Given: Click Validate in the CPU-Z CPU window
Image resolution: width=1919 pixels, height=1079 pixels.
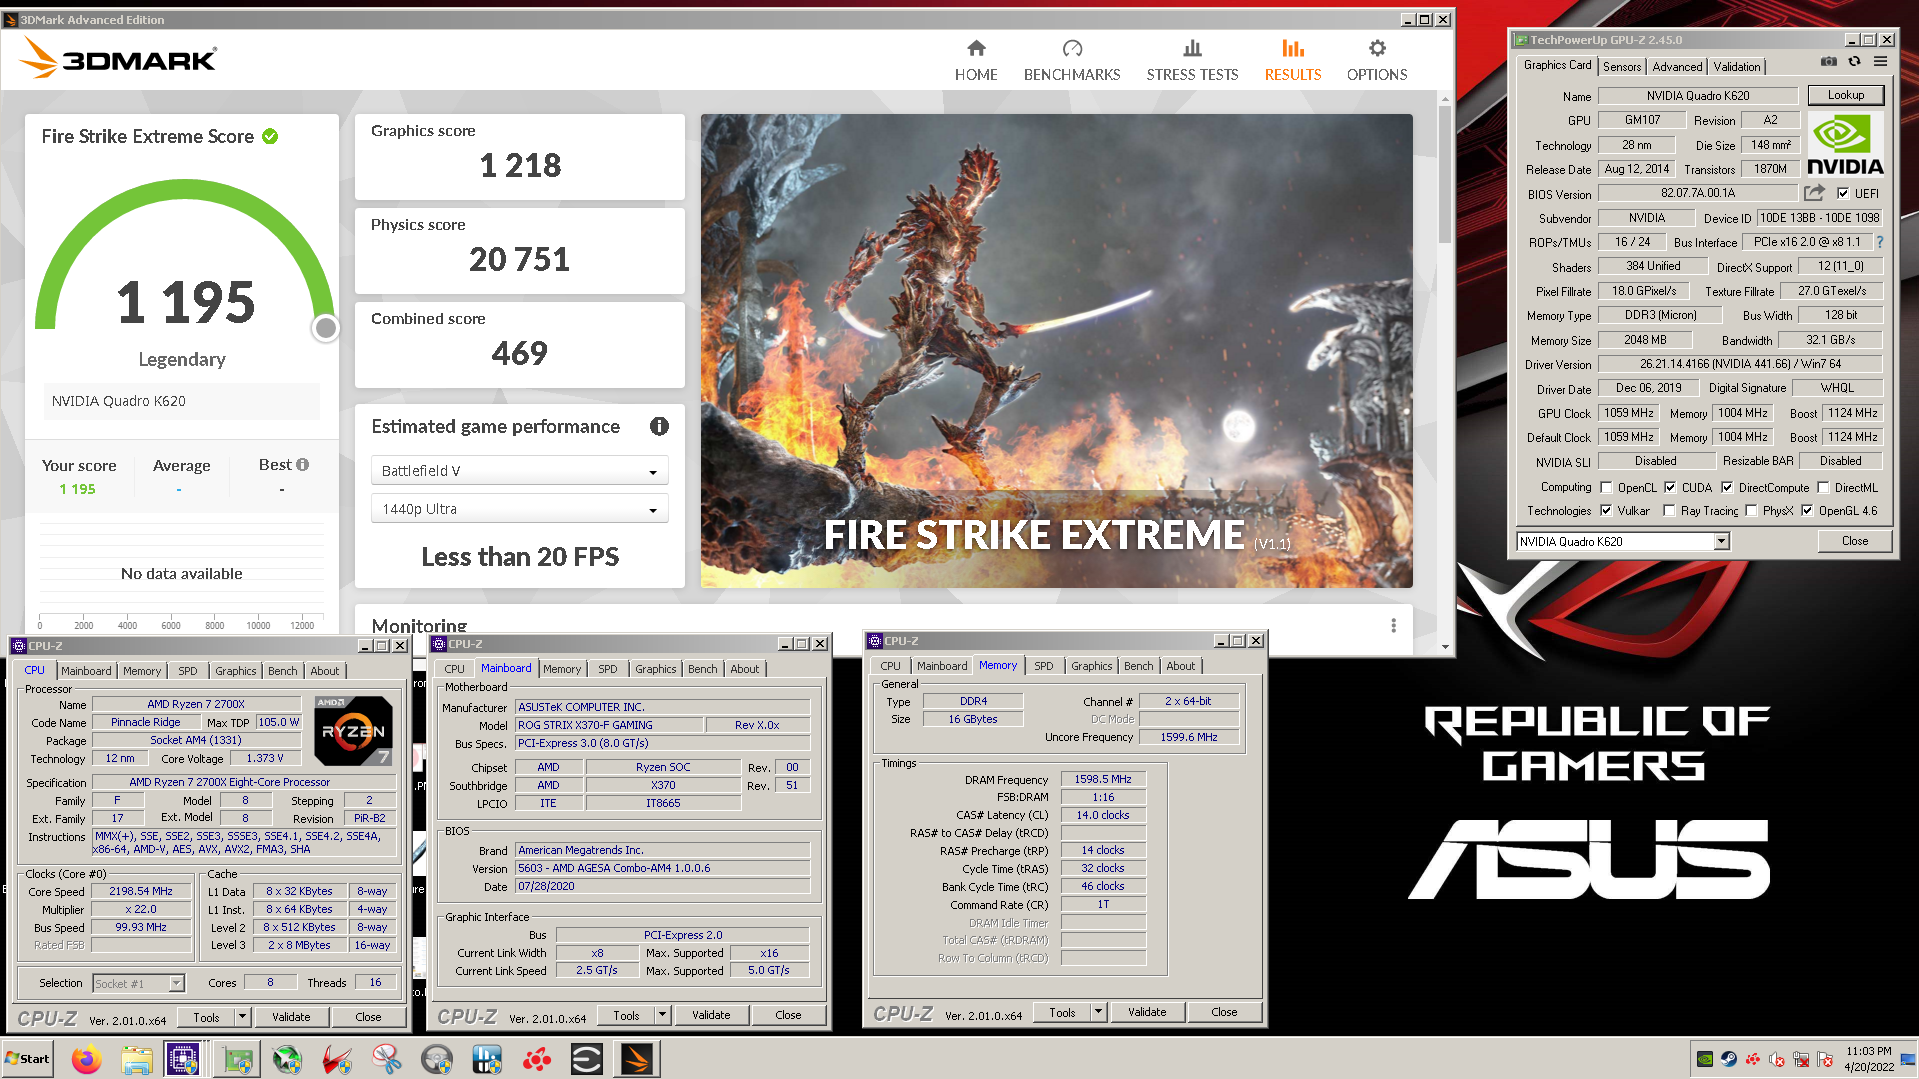Looking at the screenshot, I should (x=291, y=1017).
